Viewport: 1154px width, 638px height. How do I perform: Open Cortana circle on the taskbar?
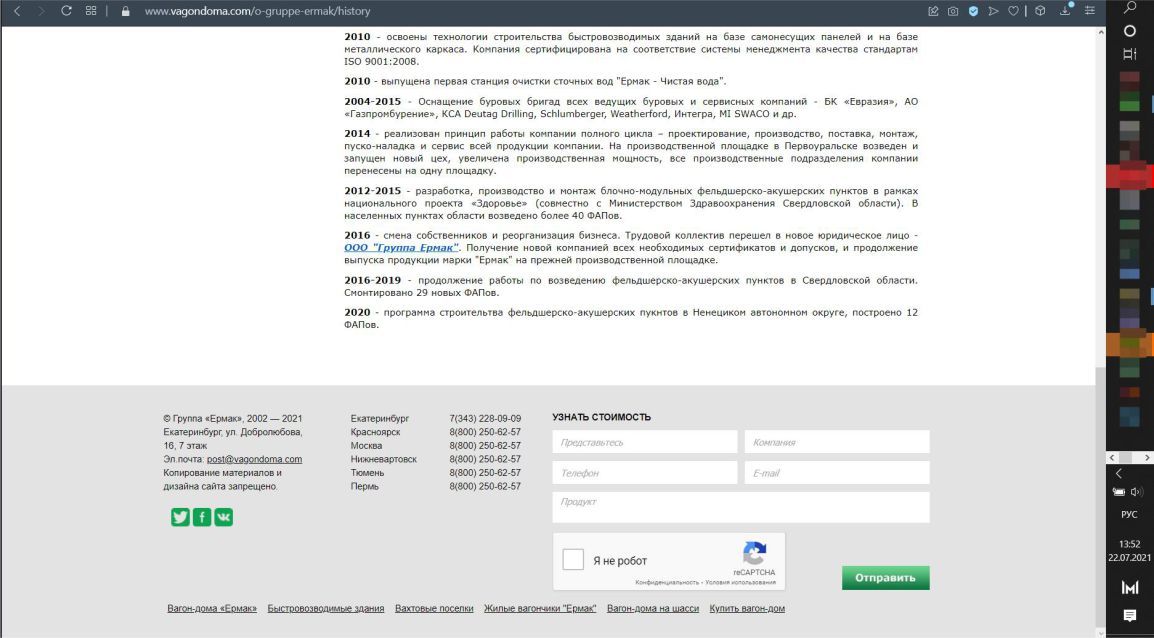(x=1130, y=31)
